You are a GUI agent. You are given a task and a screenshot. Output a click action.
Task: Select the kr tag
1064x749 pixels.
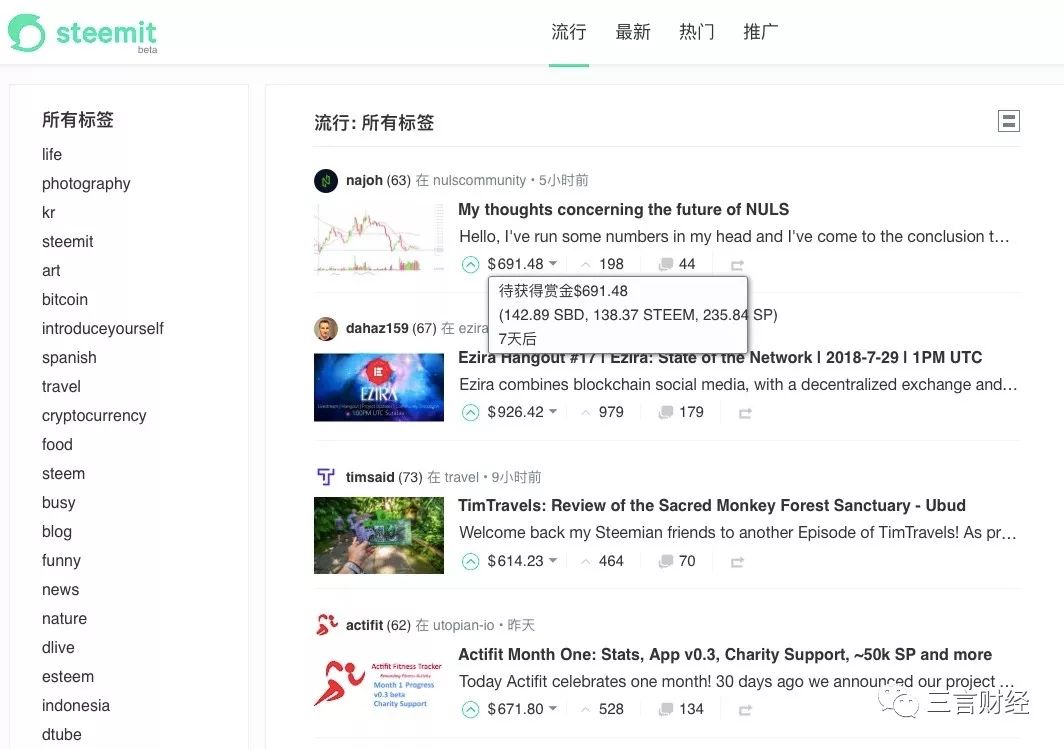pos(48,212)
